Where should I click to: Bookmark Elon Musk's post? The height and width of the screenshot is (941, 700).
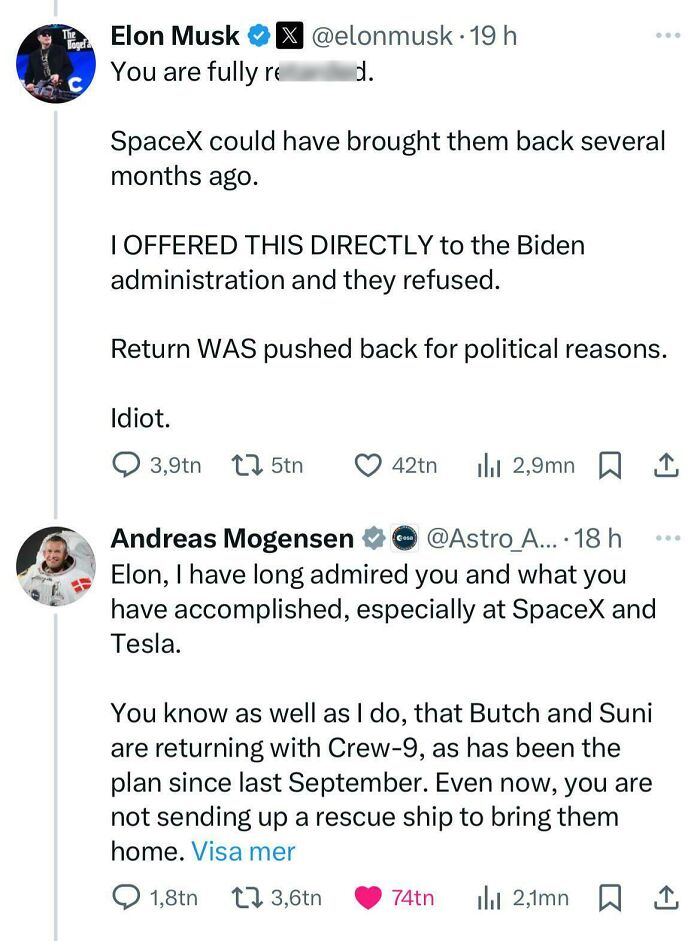[x=611, y=464]
